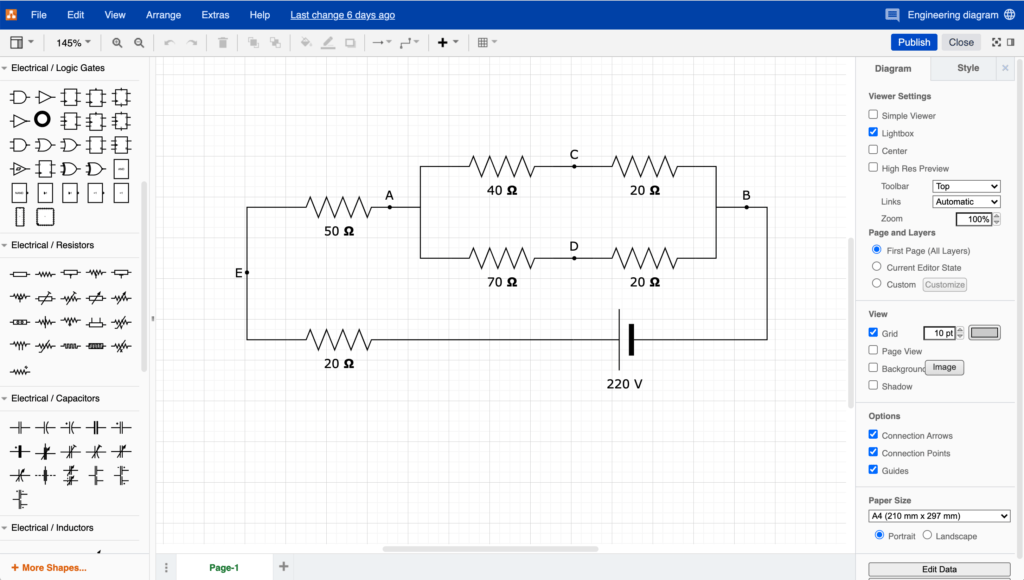Add a new page with the plus icon
The height and width of the screenshot is (580, 1024).
283,566
